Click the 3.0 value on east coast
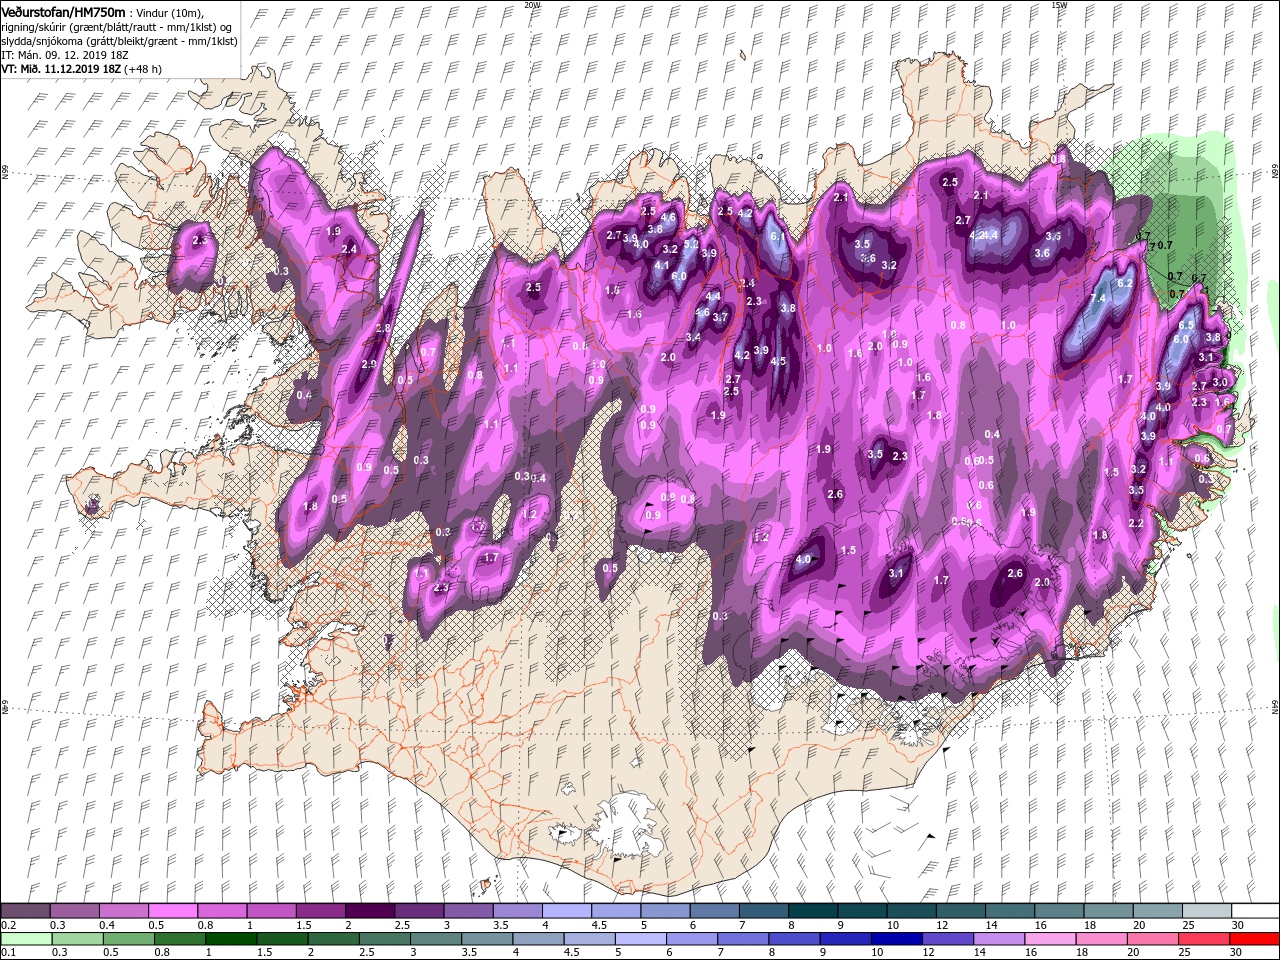The image size is (1280, 960). click(x=1220, y=382)
